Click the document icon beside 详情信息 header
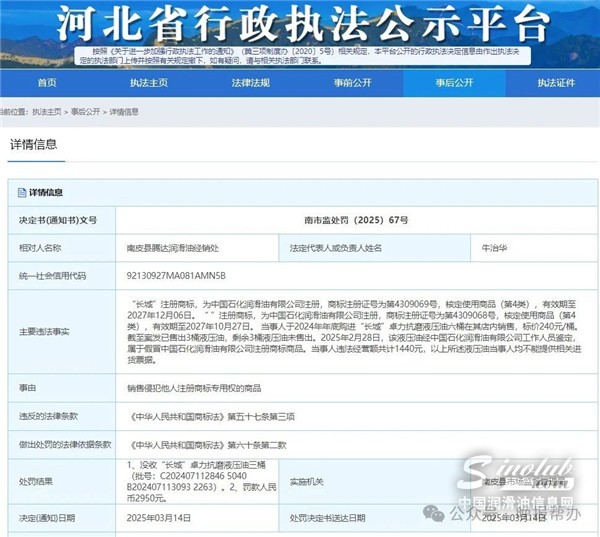The width and height of the screenshot is (600, 537). click(x=22, y=193)
